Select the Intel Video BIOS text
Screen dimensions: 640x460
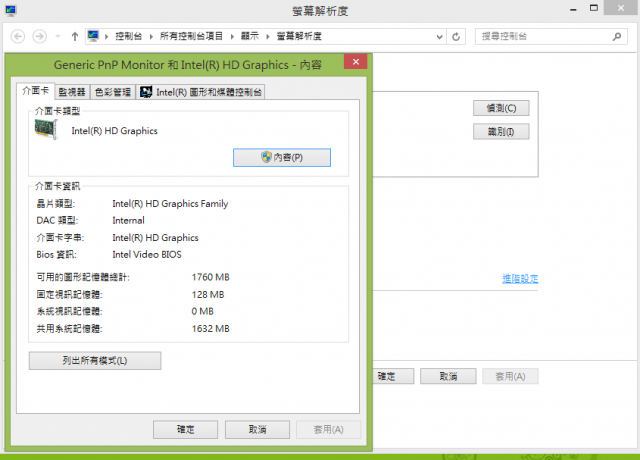coord(147,254)
